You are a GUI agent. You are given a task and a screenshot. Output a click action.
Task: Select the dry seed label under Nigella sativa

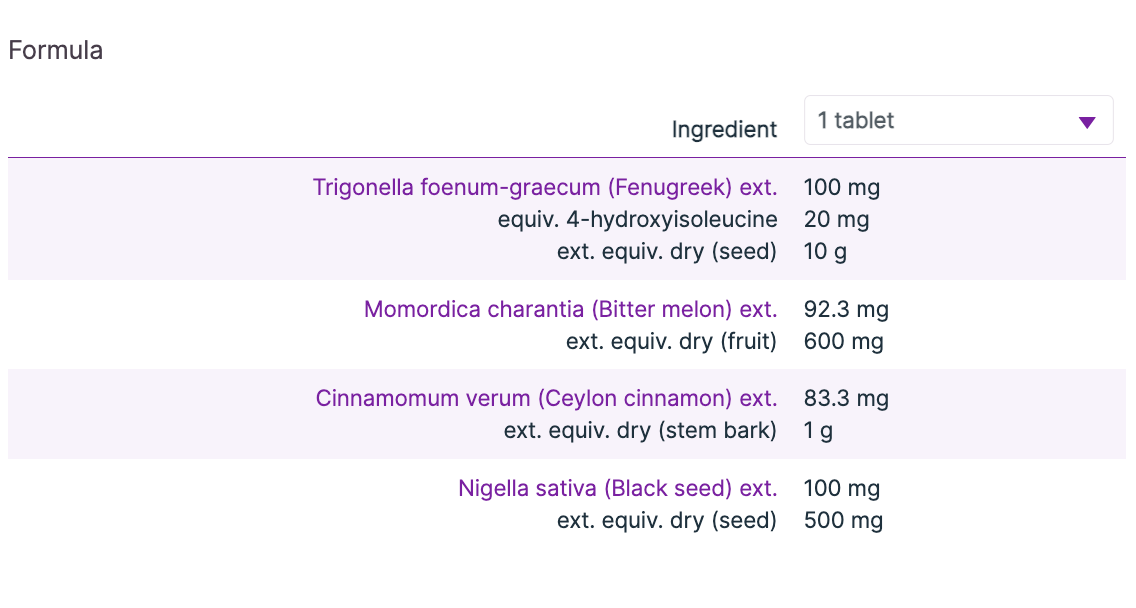666,520
